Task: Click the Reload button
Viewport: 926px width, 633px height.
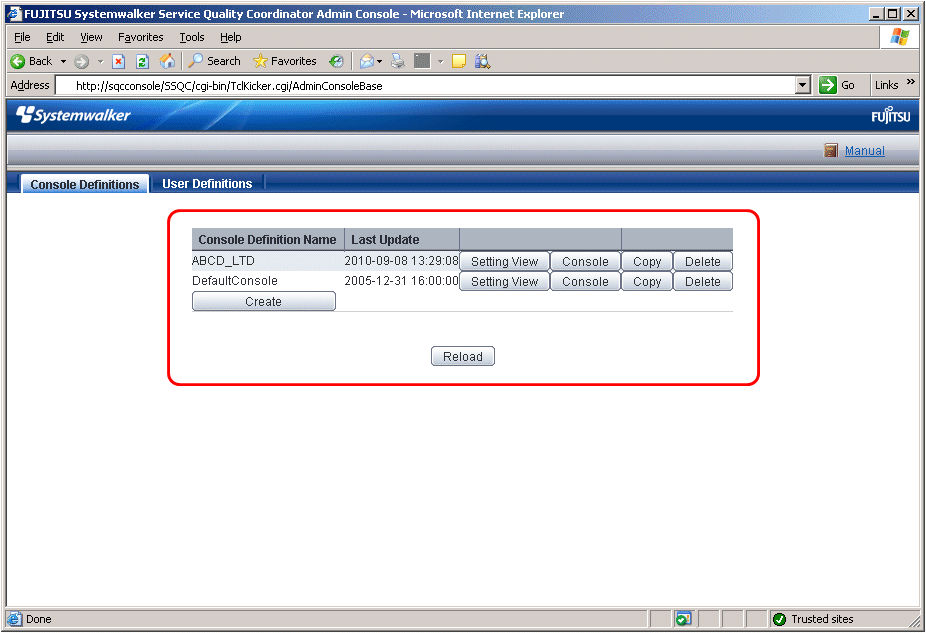Action: pyautogui.click(x=463, y=357)
